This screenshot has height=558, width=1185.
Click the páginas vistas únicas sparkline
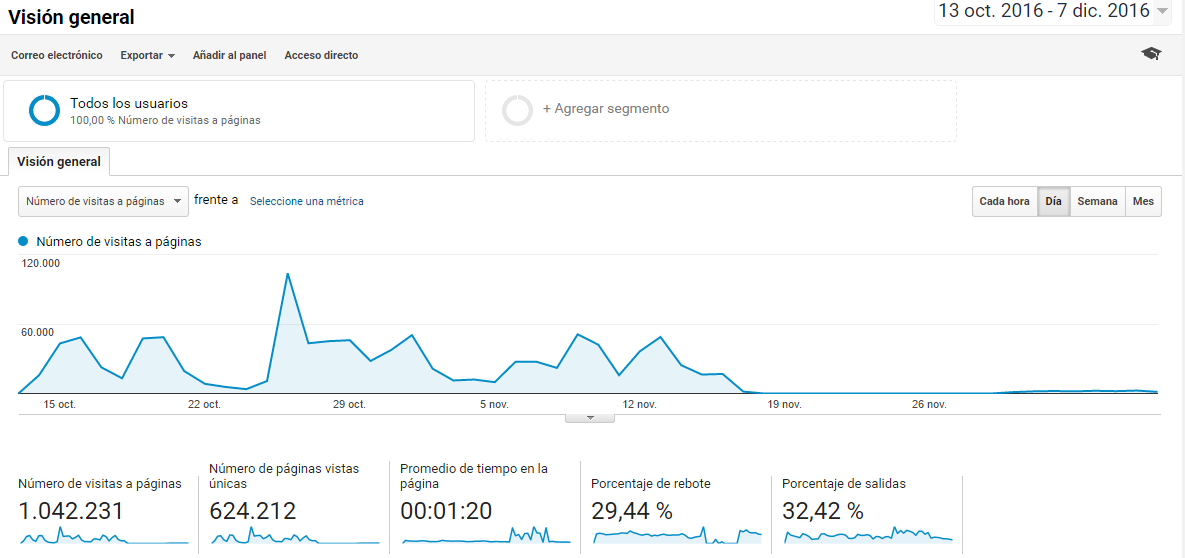coord(294,537)
